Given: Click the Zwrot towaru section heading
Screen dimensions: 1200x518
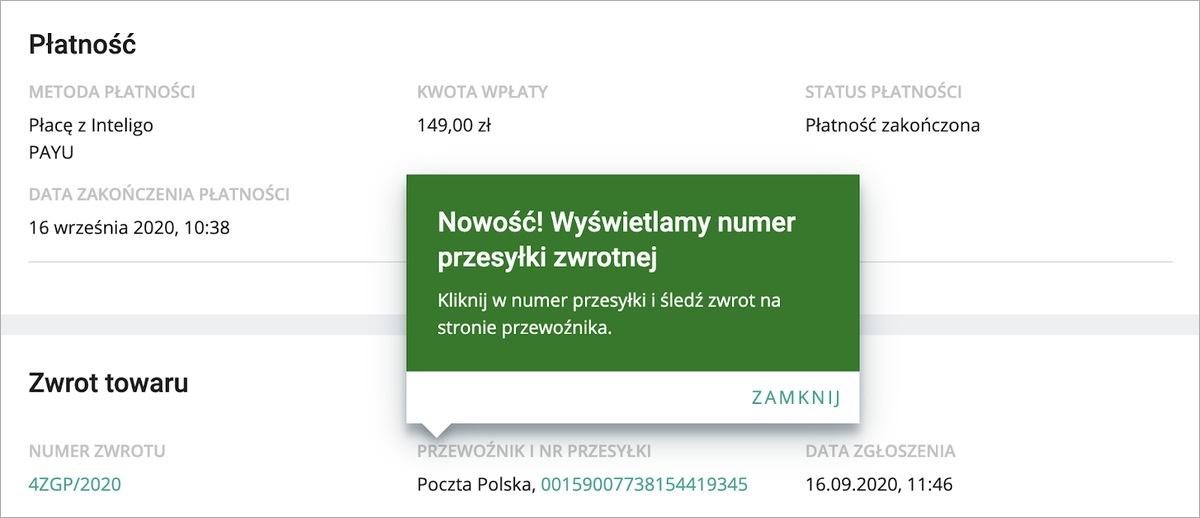Looking at the screenshot, I should (x=108, y=382).
